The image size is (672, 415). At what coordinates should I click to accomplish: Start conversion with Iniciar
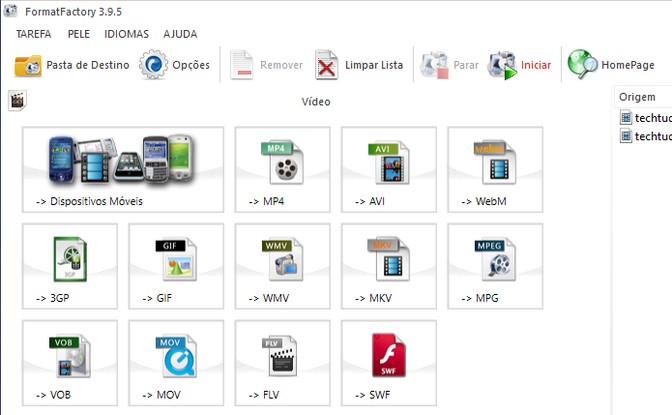click(x=519, y=65)
